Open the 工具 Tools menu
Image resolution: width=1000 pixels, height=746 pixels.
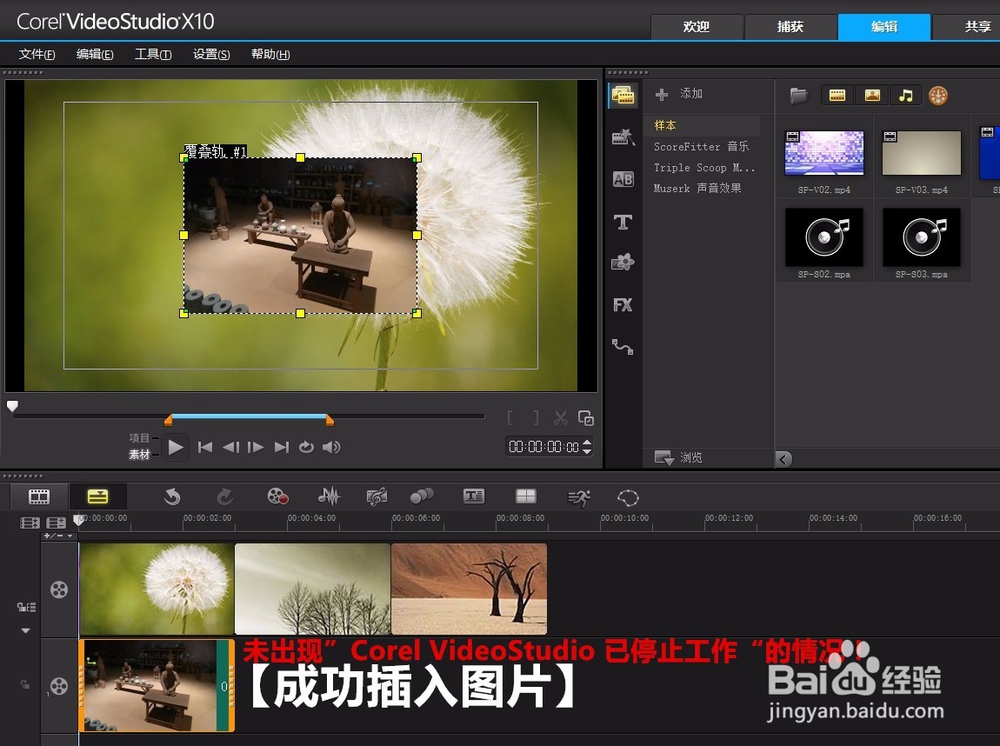click(x=153, y=54)
